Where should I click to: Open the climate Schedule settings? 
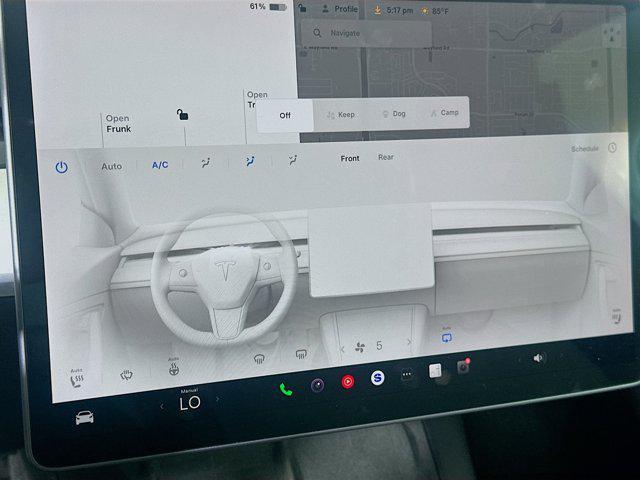584,149
